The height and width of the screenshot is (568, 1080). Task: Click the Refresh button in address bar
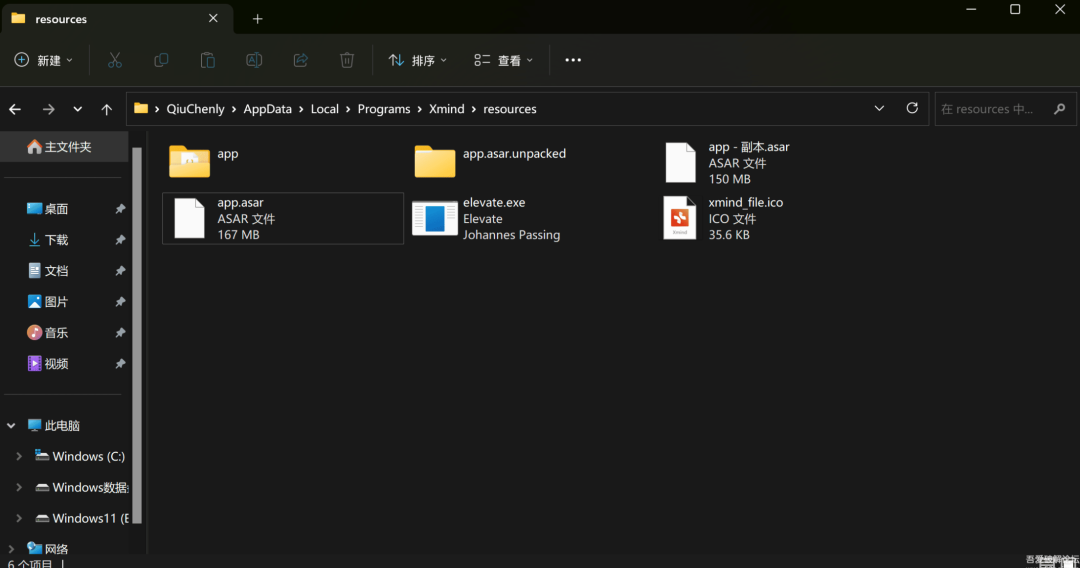(x=912, y=108)
